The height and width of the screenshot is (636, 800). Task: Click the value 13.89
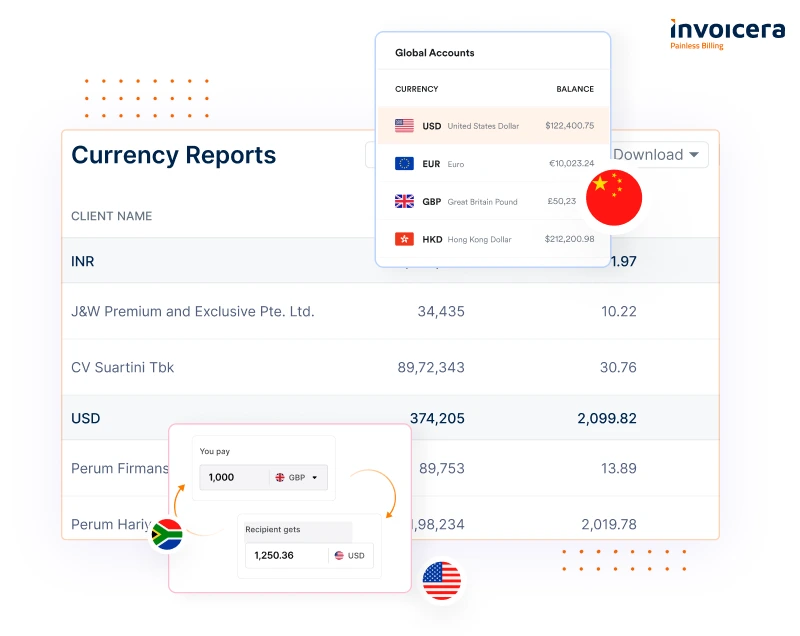(x=618, y=468)
